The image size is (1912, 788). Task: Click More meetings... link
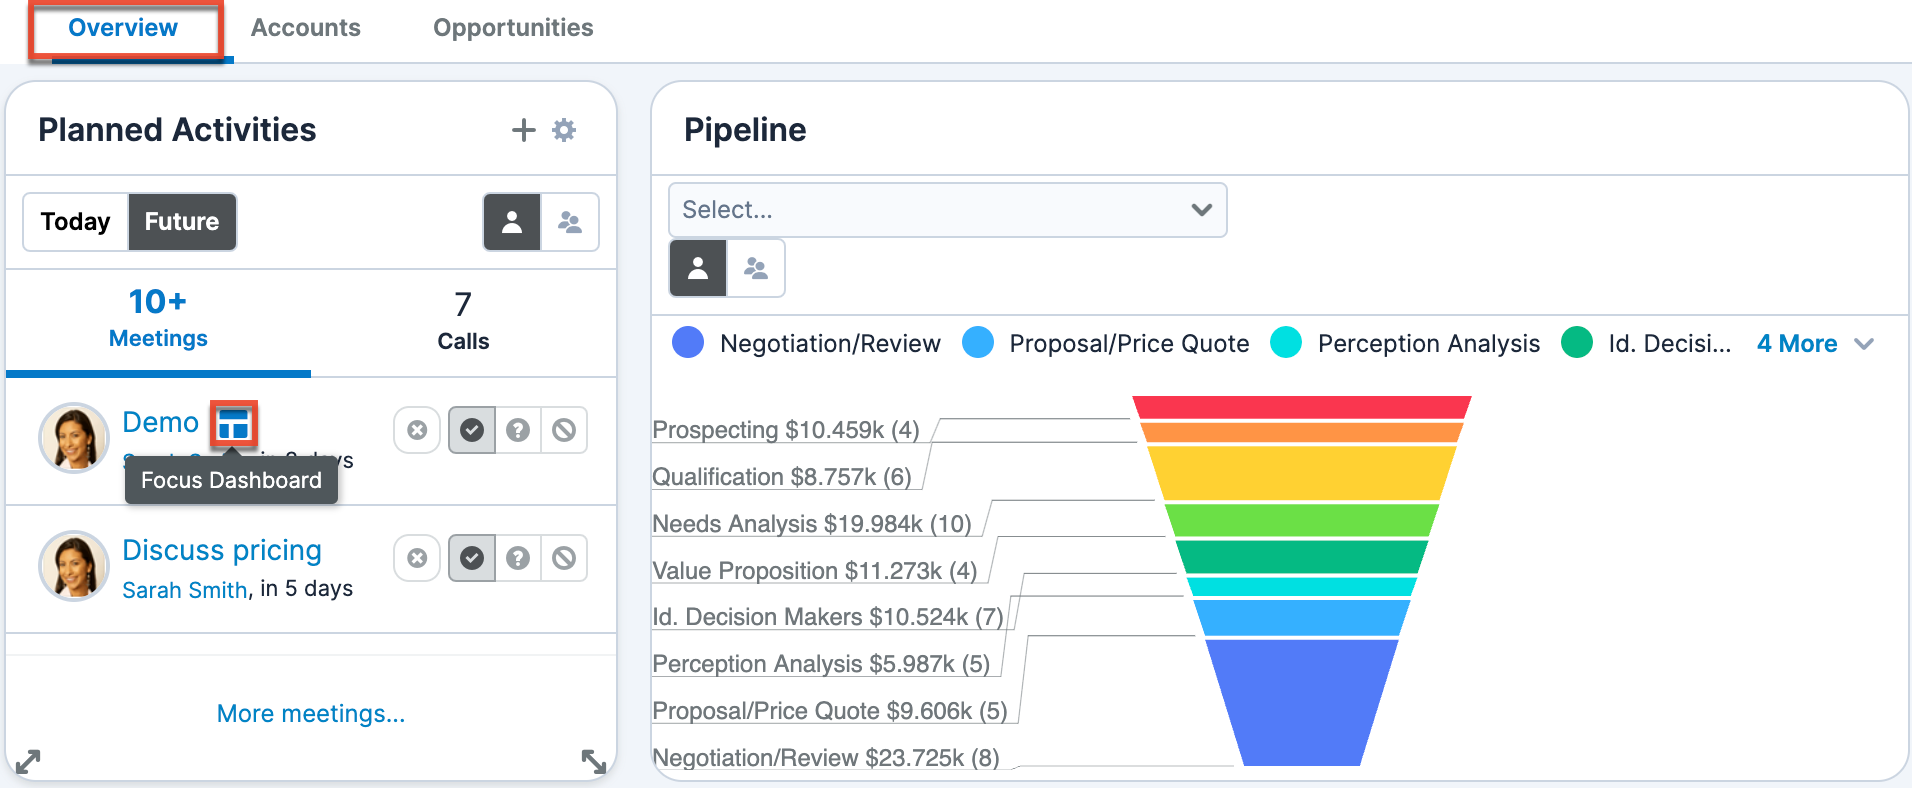tap(311, 713)
